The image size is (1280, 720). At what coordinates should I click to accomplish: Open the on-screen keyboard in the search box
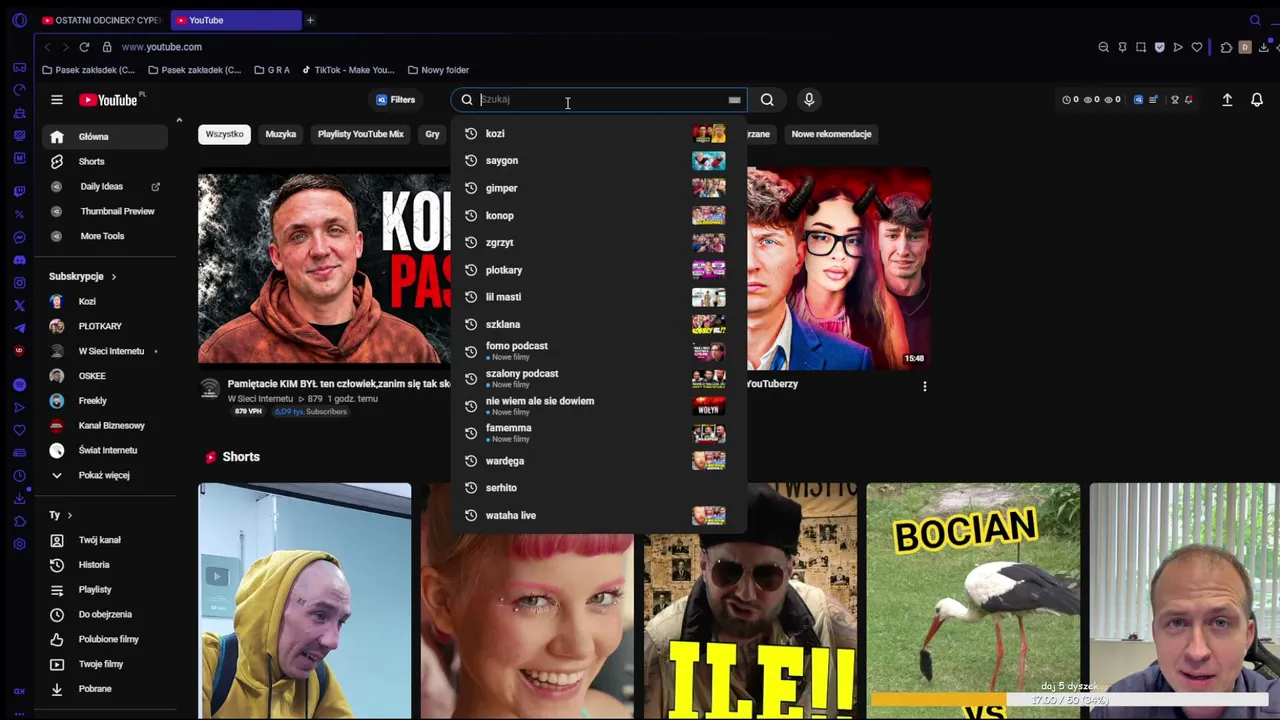(x=734, y=100)
